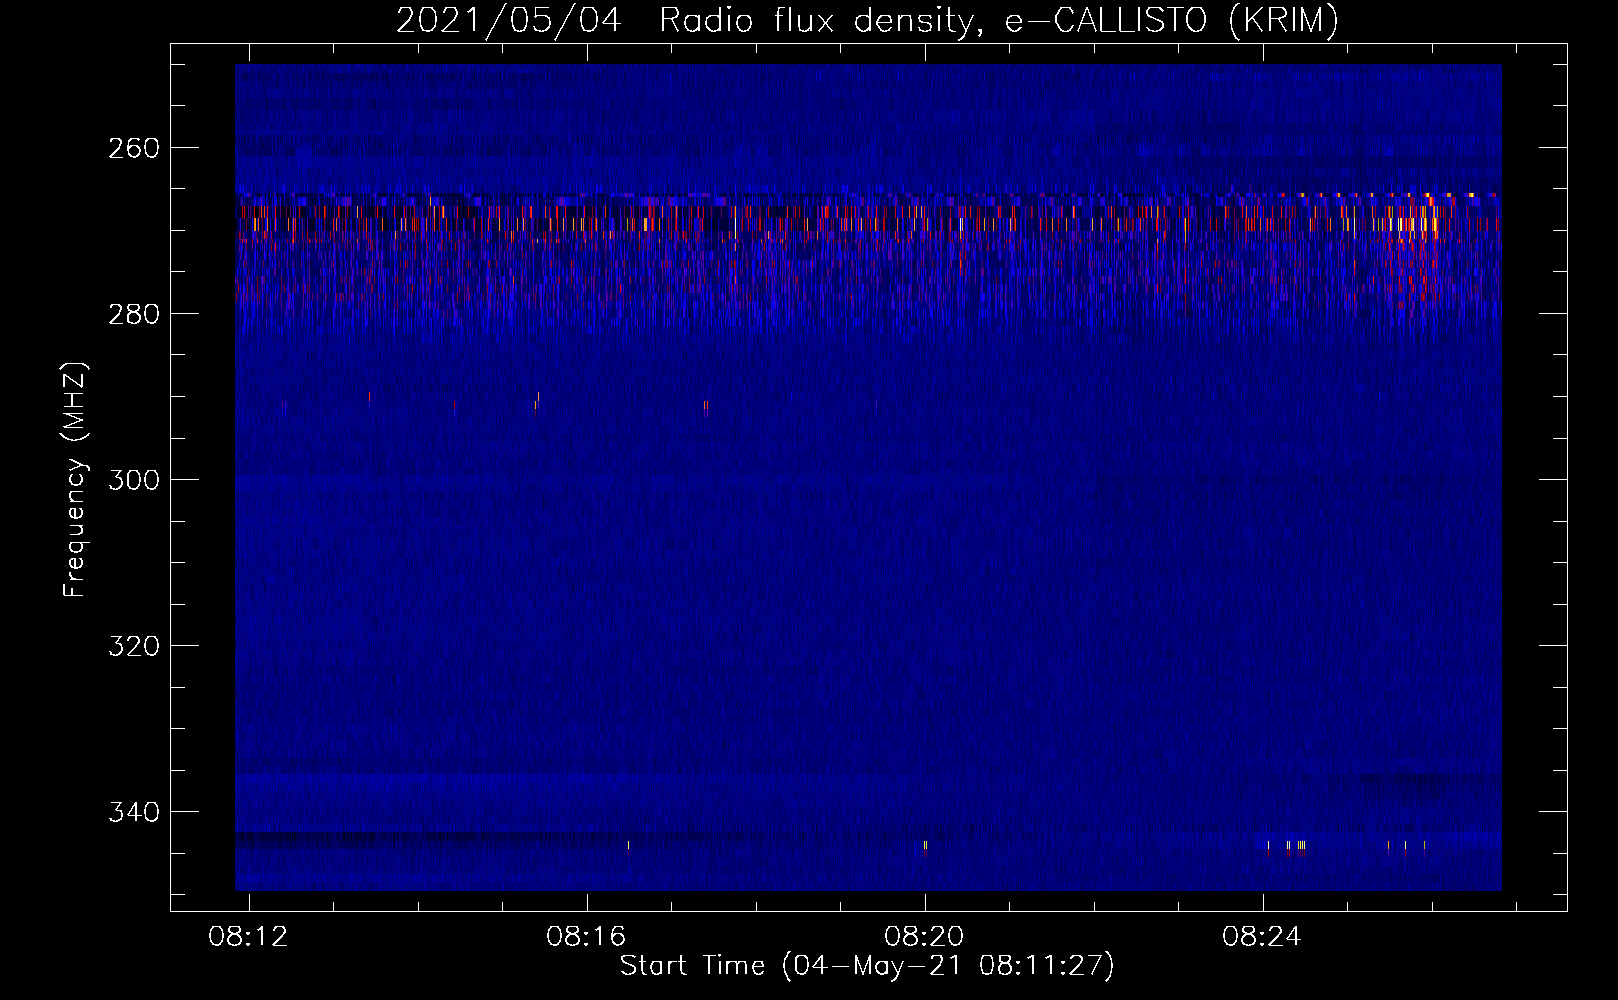
Task: Click the 'Start Time (04-May-21 08:11:27)' label
Action: [867, 966]
